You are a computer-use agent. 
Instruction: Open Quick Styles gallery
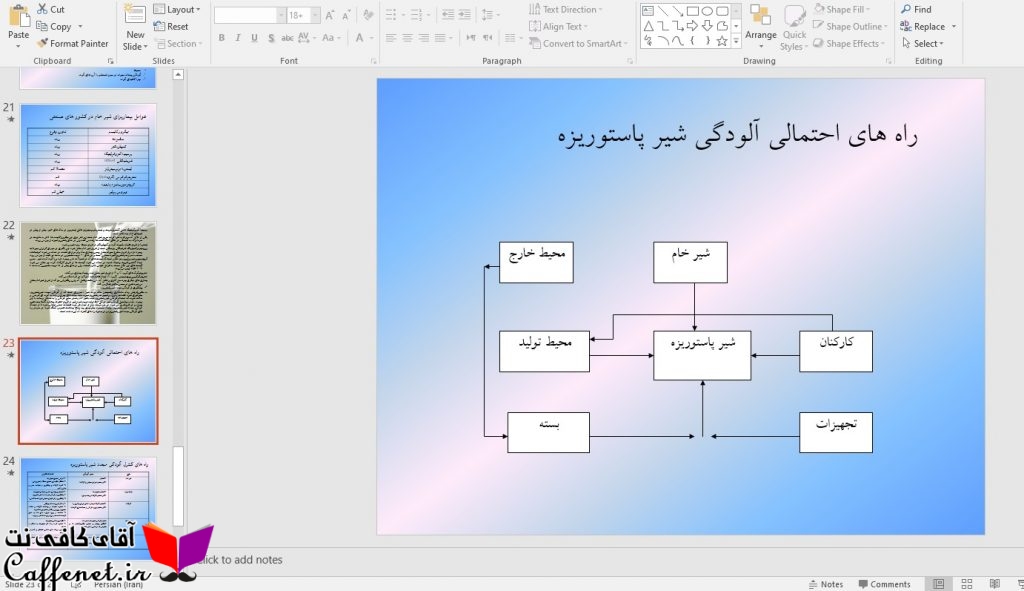coord(794,27)
